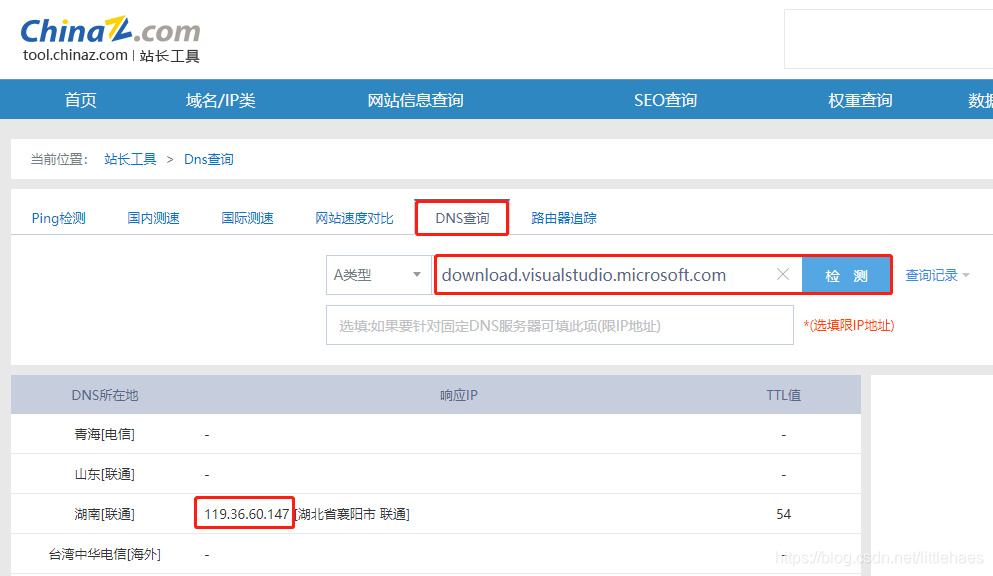Click the 青海[电信] row label
The image size is (993, 576).
[104, 434]
